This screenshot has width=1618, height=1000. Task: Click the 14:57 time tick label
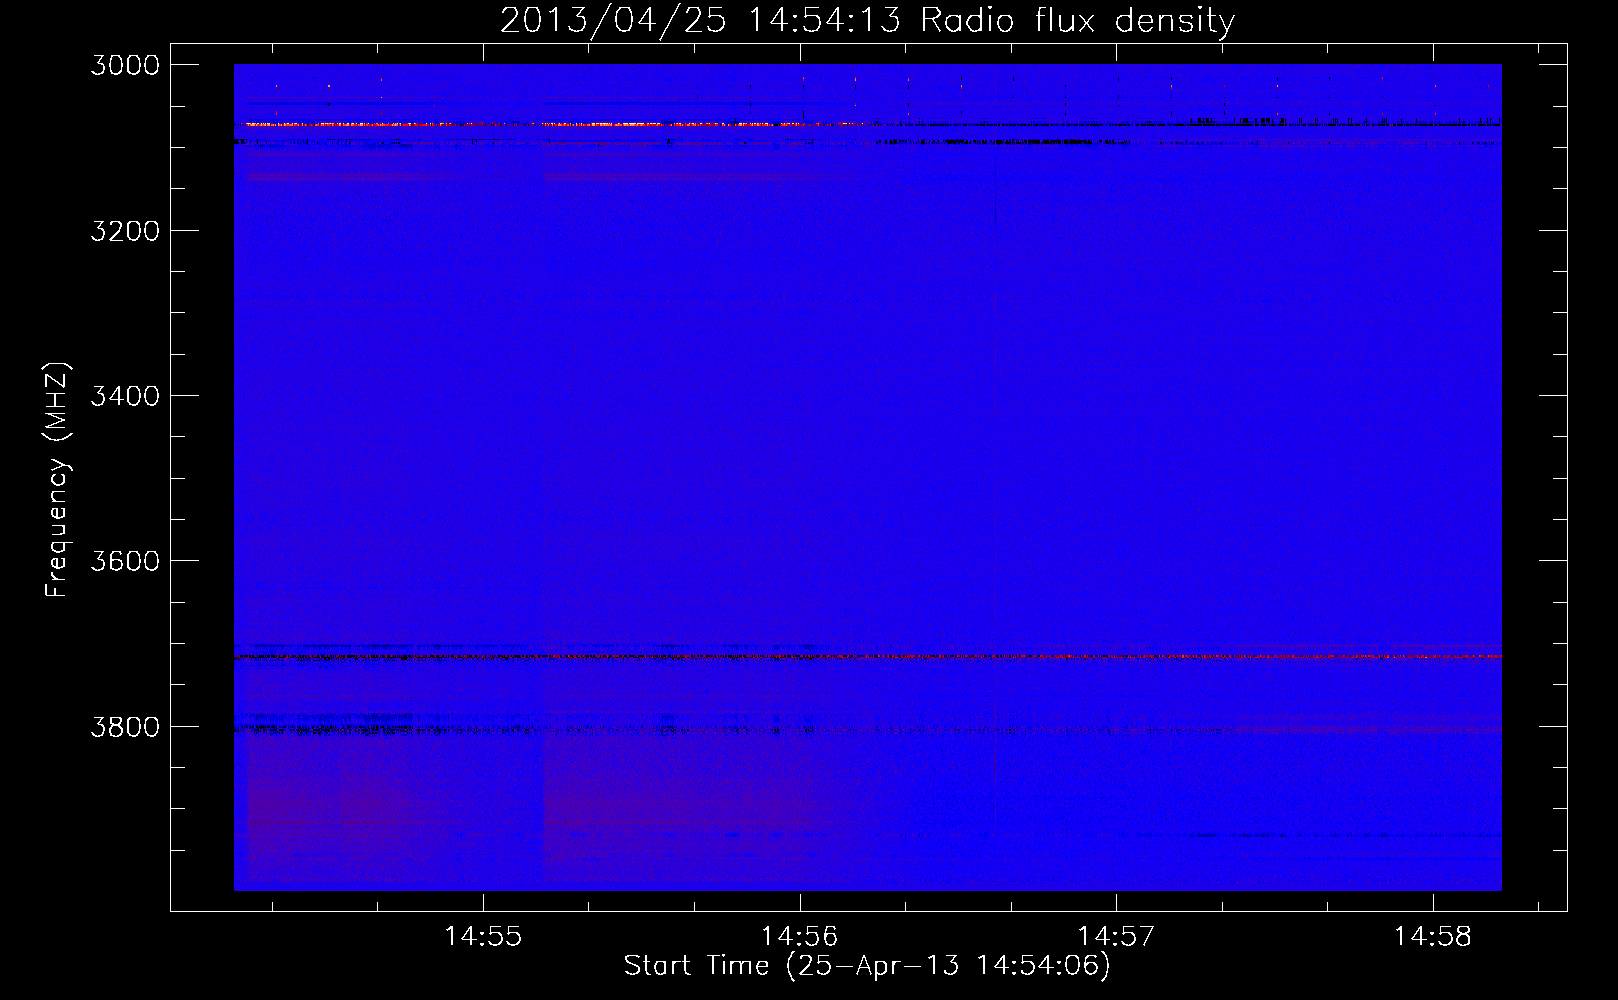(1116, 937)
